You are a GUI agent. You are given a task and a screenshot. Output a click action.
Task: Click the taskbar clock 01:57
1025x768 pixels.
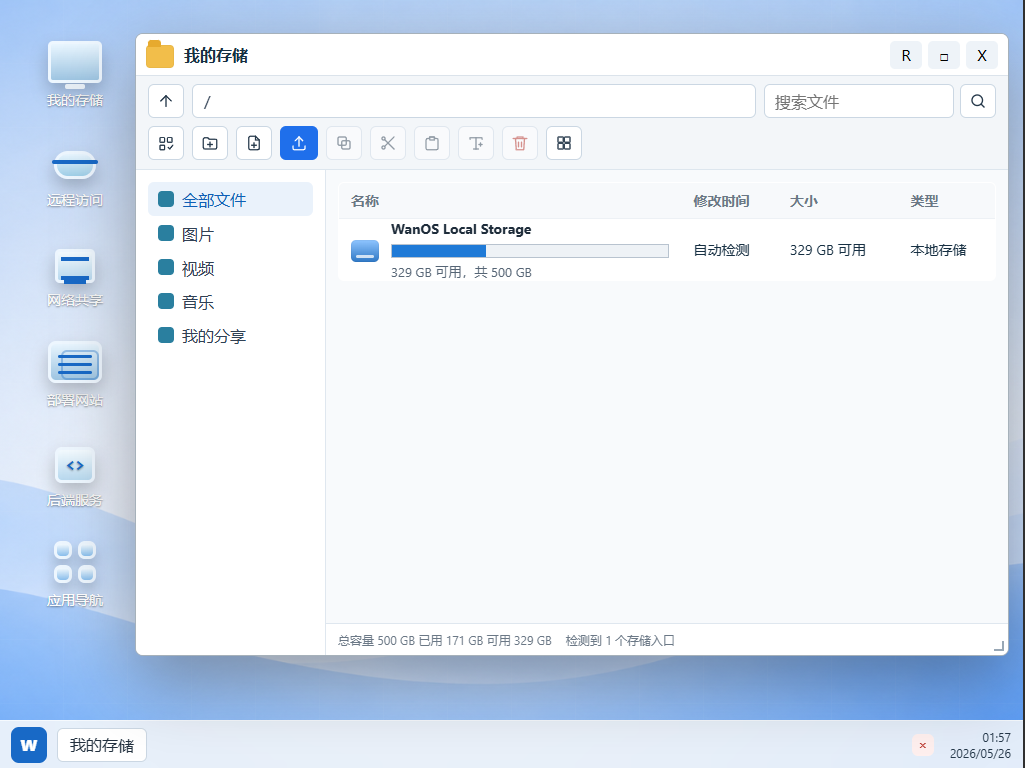pyautogui.click(x=996, y=738)
